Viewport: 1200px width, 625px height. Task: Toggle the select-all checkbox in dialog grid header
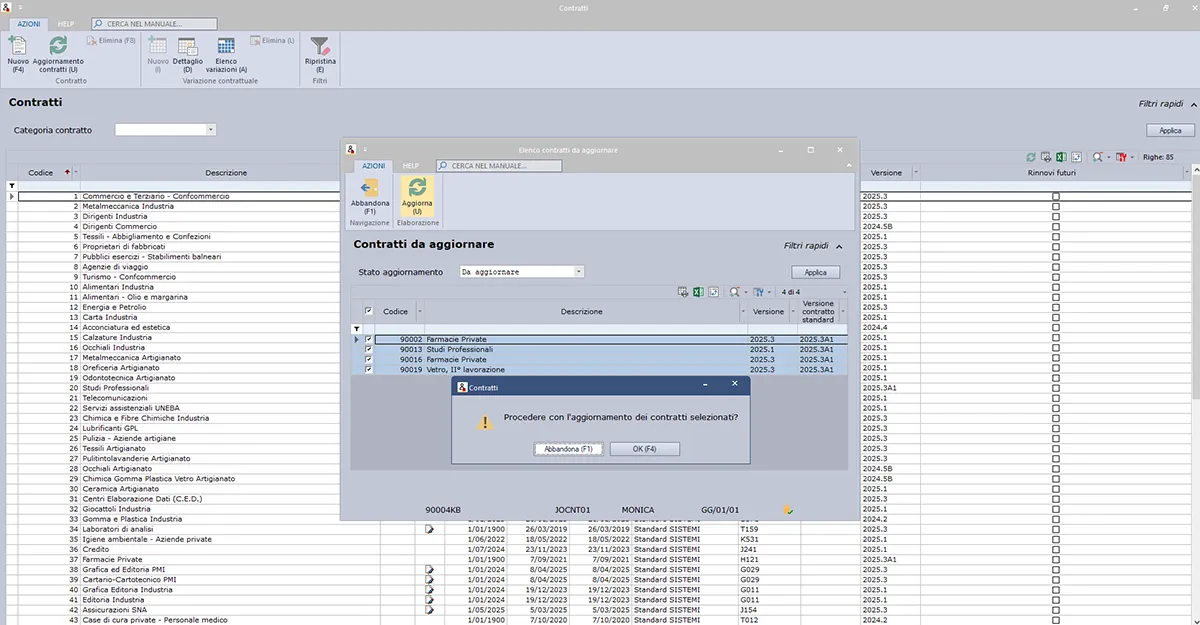(x=369, y=311)
